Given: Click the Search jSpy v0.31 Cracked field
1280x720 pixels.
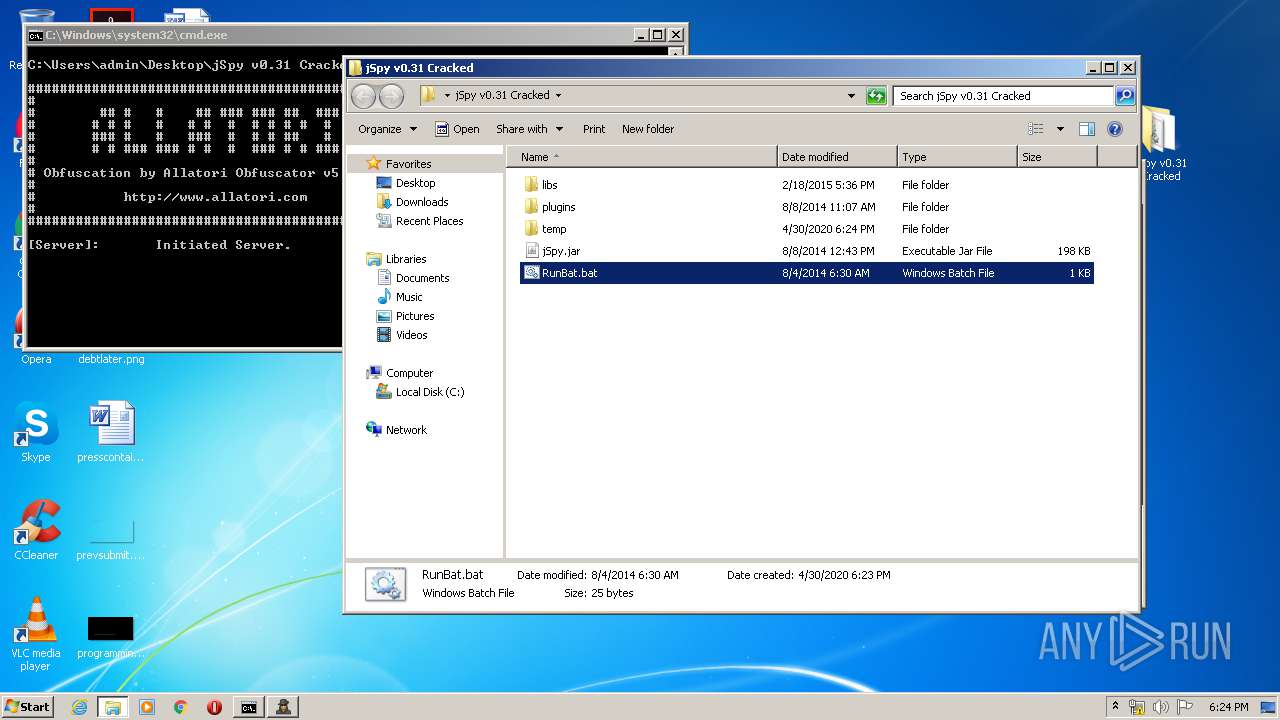Looking at the screenshot, I should coord(1003,96).
